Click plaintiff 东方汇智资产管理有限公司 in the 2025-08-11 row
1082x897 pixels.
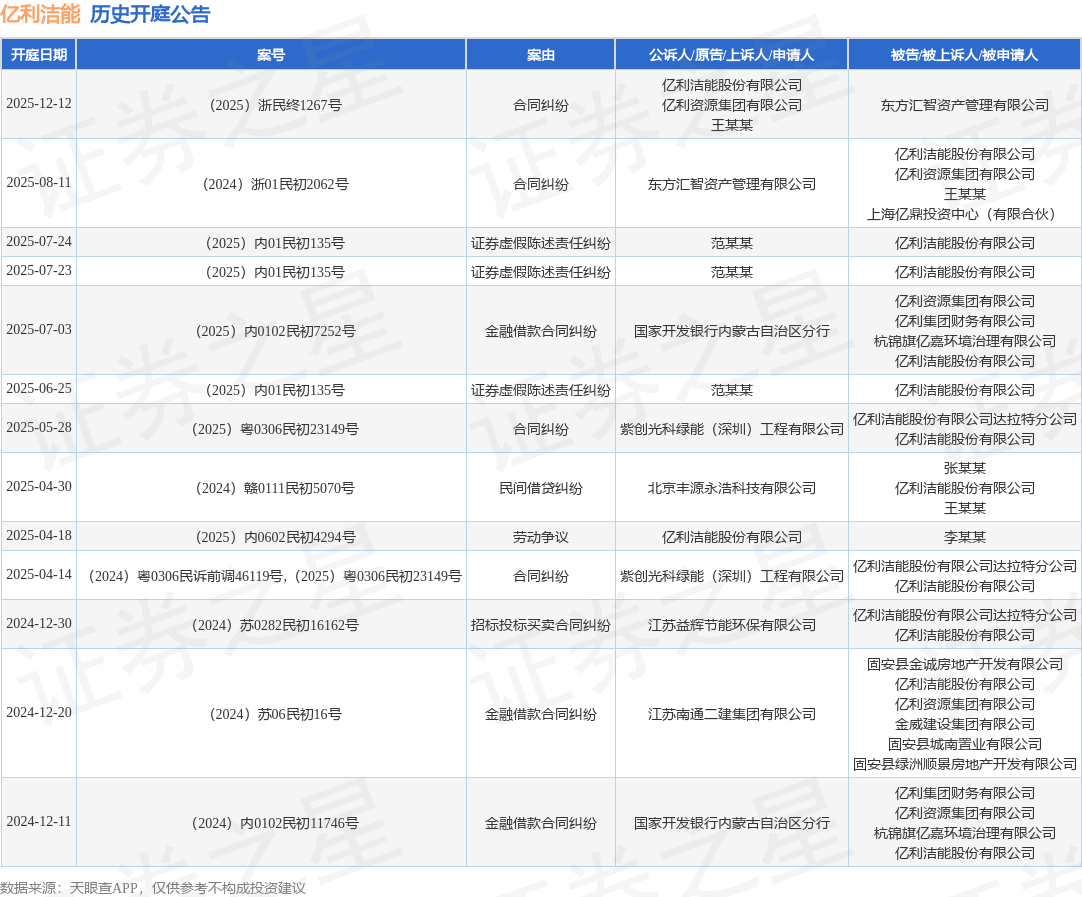[731, 184]
